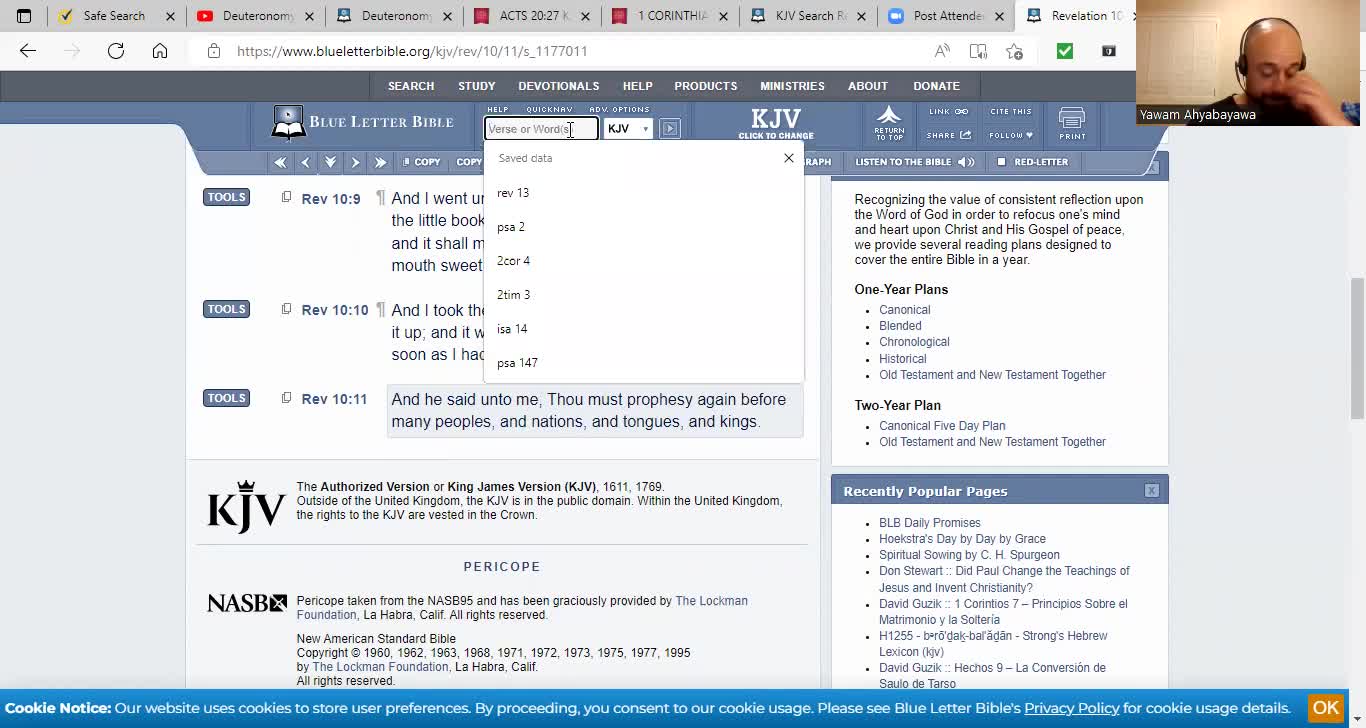
Task: Open the Chronological reading plan link
Action: [x=914, y=342]
